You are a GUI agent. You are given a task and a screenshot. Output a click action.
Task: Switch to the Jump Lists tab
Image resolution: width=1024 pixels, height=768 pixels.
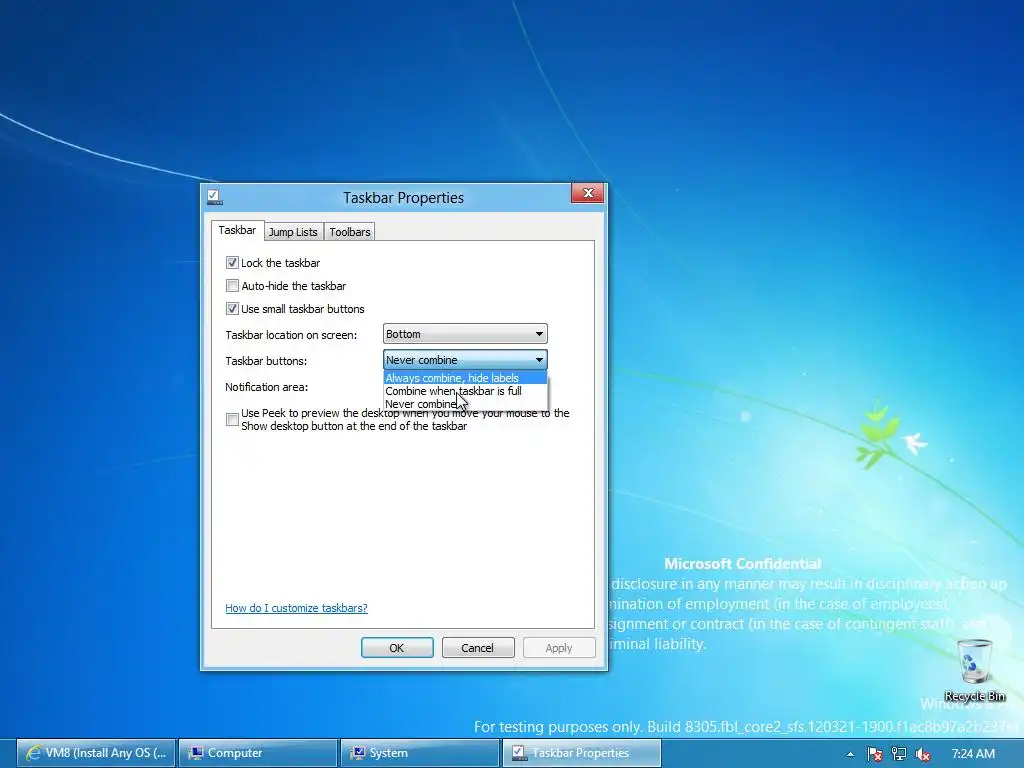(x=293, y=232)
